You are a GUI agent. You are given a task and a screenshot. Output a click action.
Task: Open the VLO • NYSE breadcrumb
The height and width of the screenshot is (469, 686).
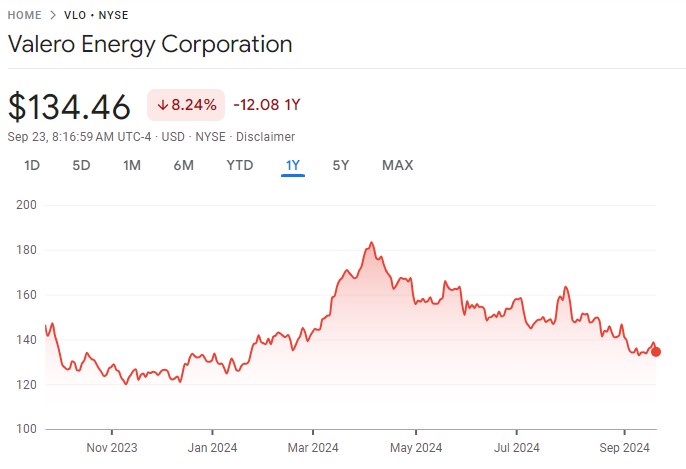[x=99, y=15]
